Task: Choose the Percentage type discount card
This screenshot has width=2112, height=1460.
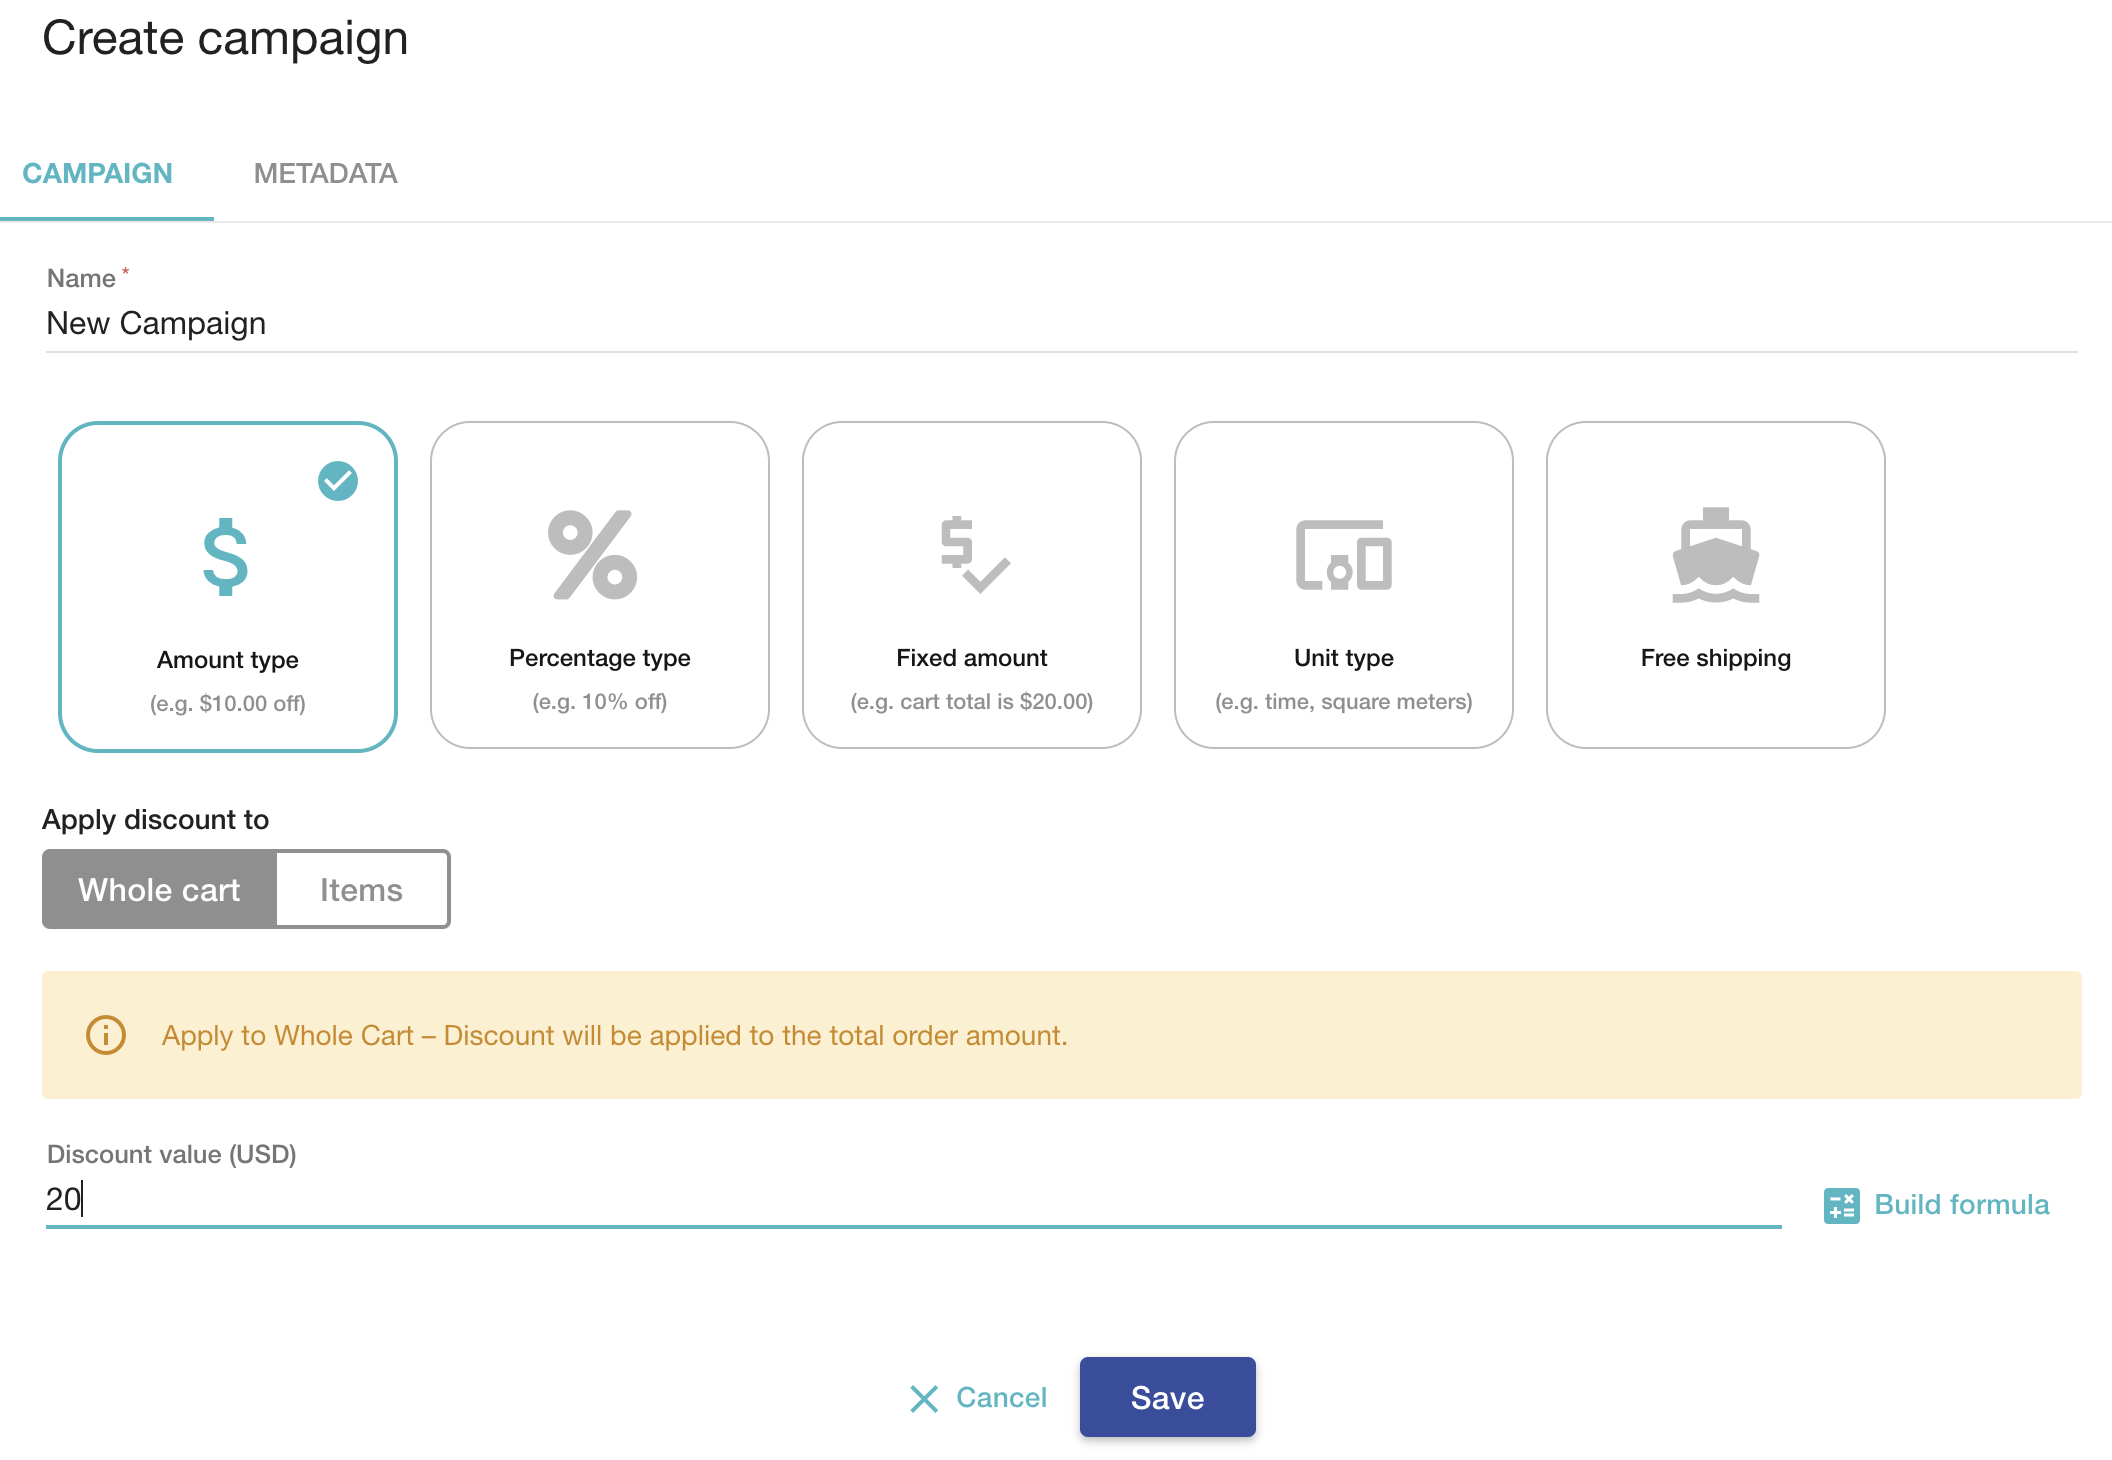Action: (598, 585)
